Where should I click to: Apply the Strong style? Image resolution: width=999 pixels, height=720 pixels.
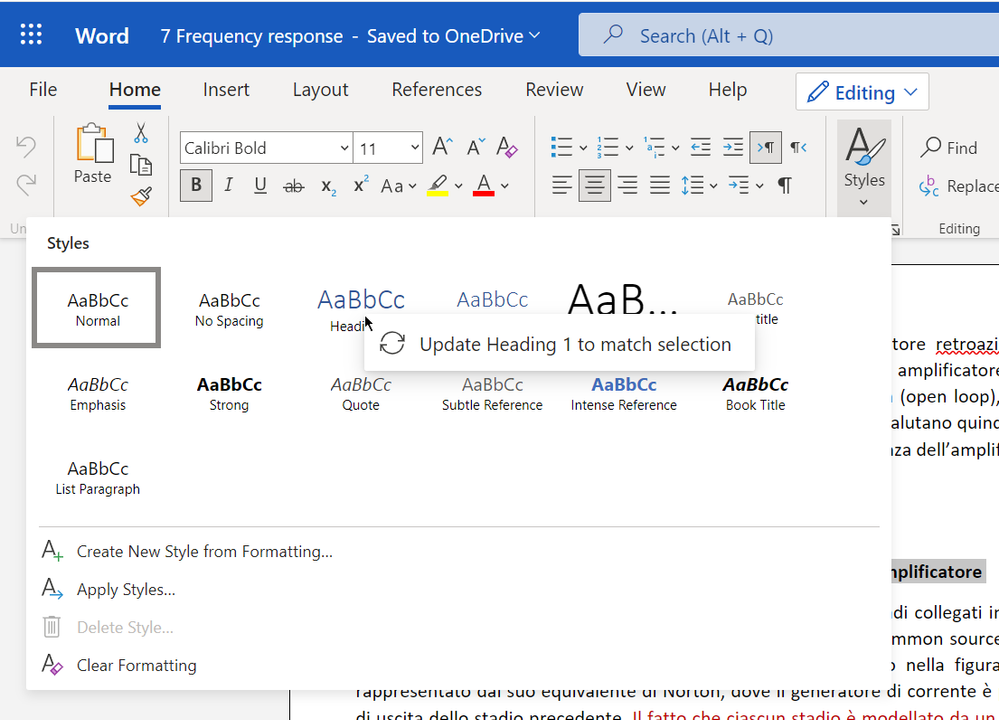click(x=229, y=392)
